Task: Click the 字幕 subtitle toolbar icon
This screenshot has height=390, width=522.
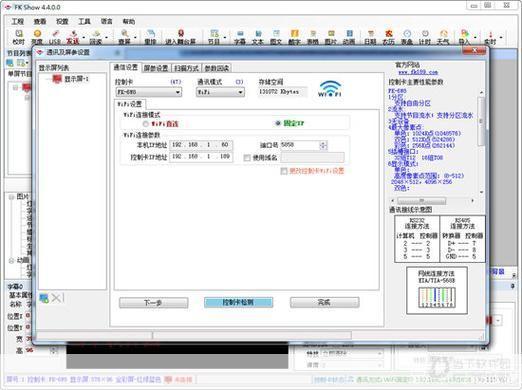Action: pyautogui.click(x=240, y=37)
